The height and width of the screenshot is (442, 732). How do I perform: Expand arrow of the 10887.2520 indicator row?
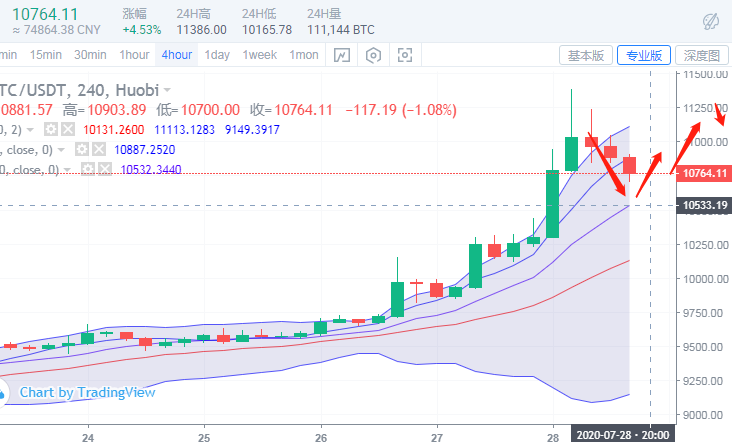[61, 150]
